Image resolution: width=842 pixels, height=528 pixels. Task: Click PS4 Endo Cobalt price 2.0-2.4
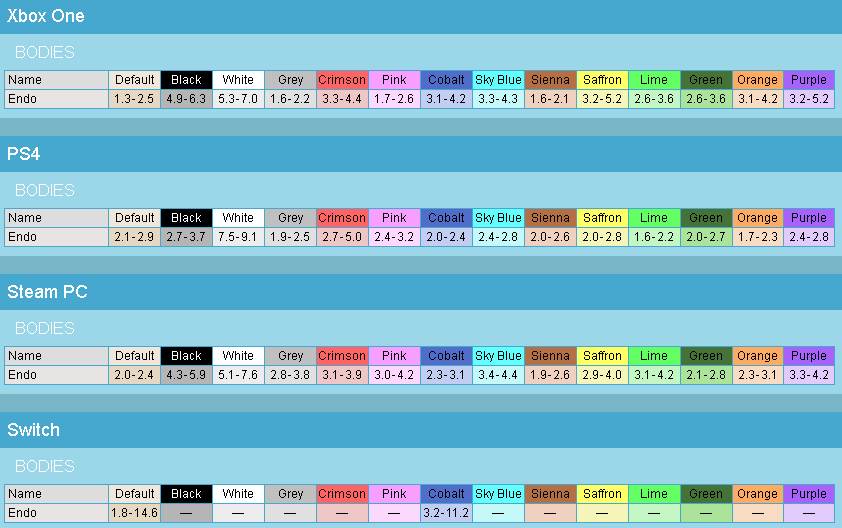click(446, 237)
